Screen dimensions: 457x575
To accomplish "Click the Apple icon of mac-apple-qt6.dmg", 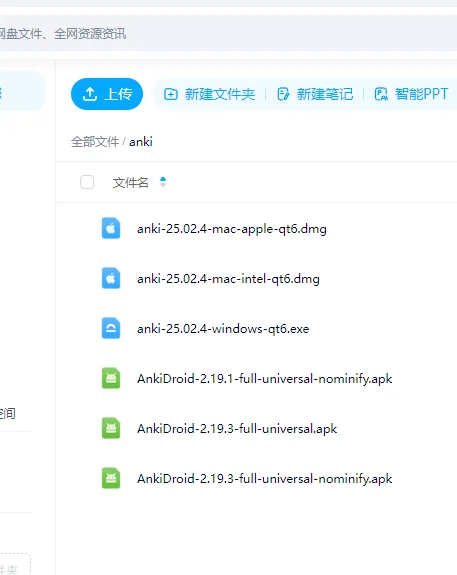I will 111,228.
